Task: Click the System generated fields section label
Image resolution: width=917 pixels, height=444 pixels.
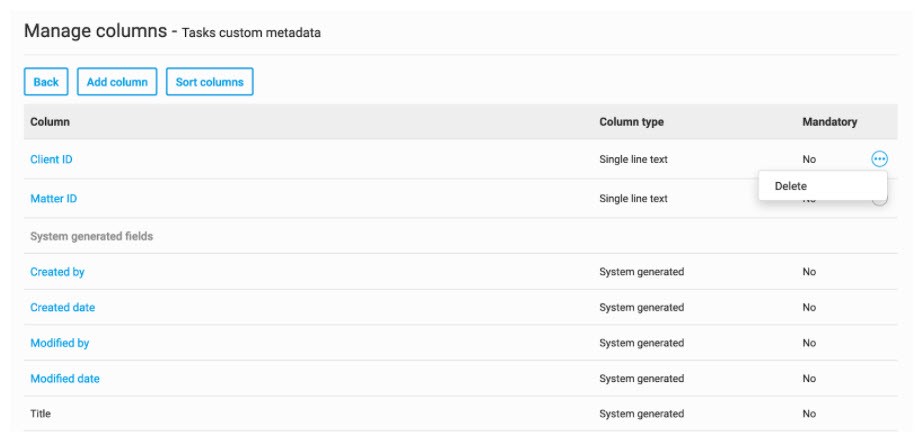Action: (91, 236)
